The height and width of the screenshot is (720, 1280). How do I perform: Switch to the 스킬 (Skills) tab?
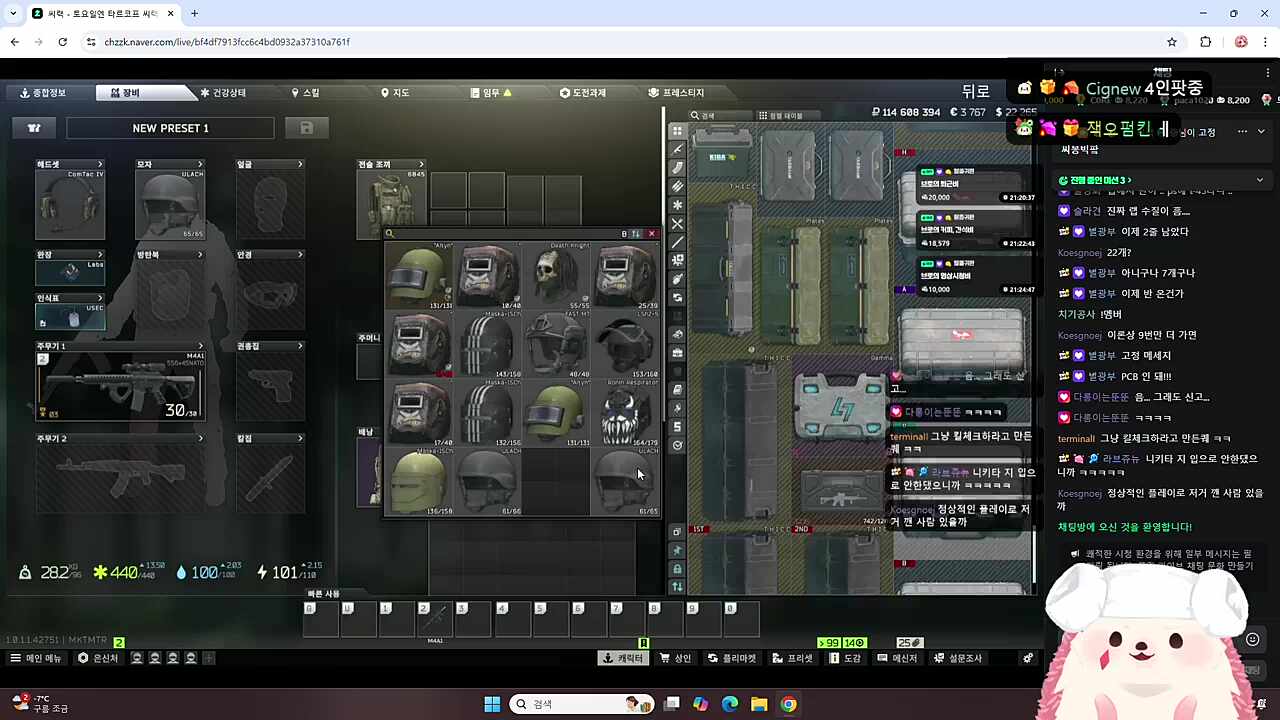306,93
